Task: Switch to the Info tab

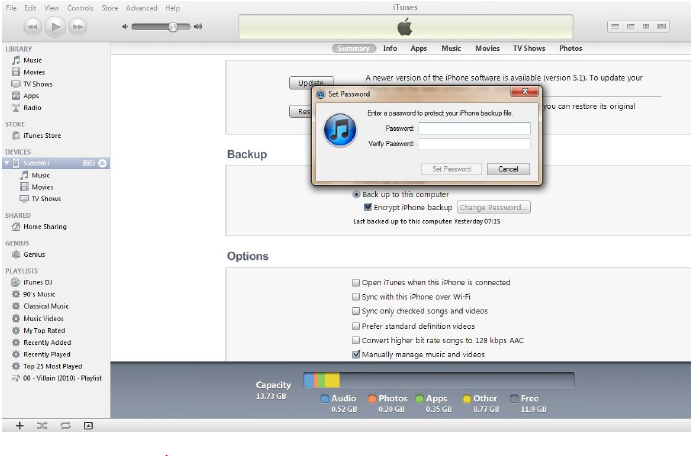Action: pos(390,48)
